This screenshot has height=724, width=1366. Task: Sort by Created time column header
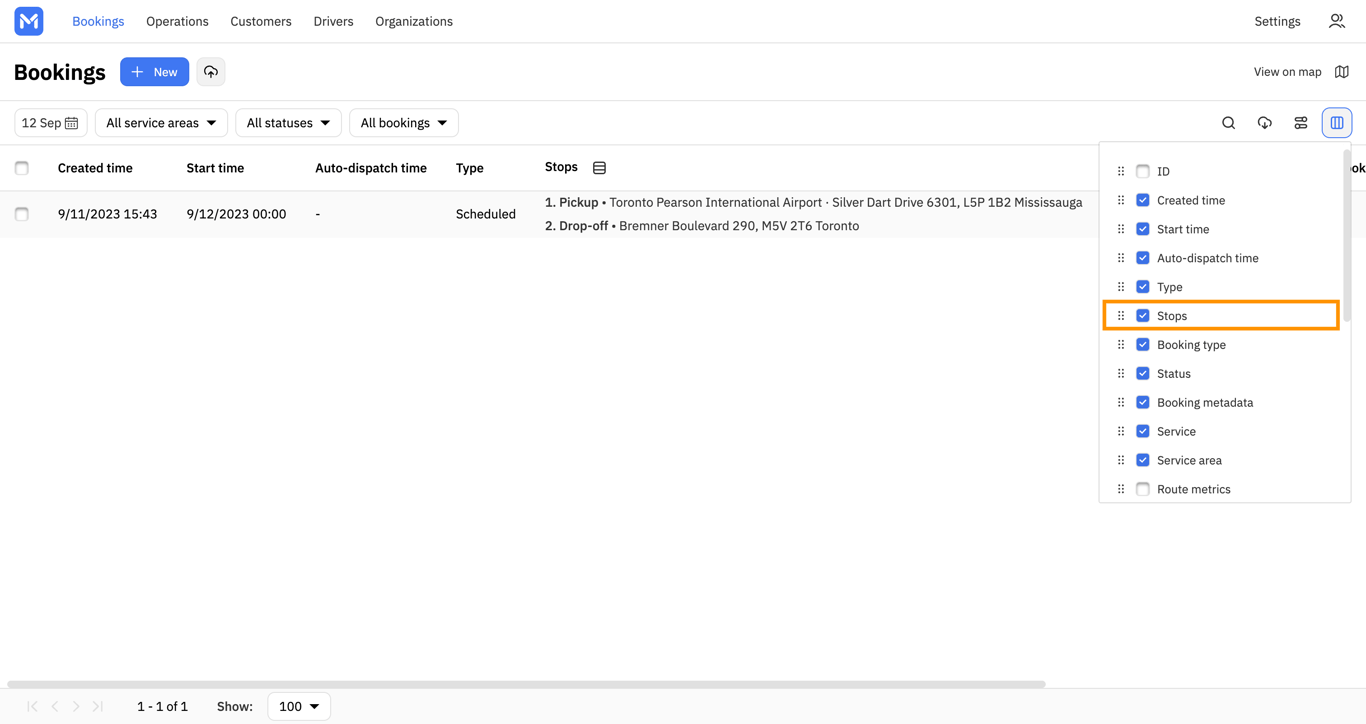tap(95, 168)
